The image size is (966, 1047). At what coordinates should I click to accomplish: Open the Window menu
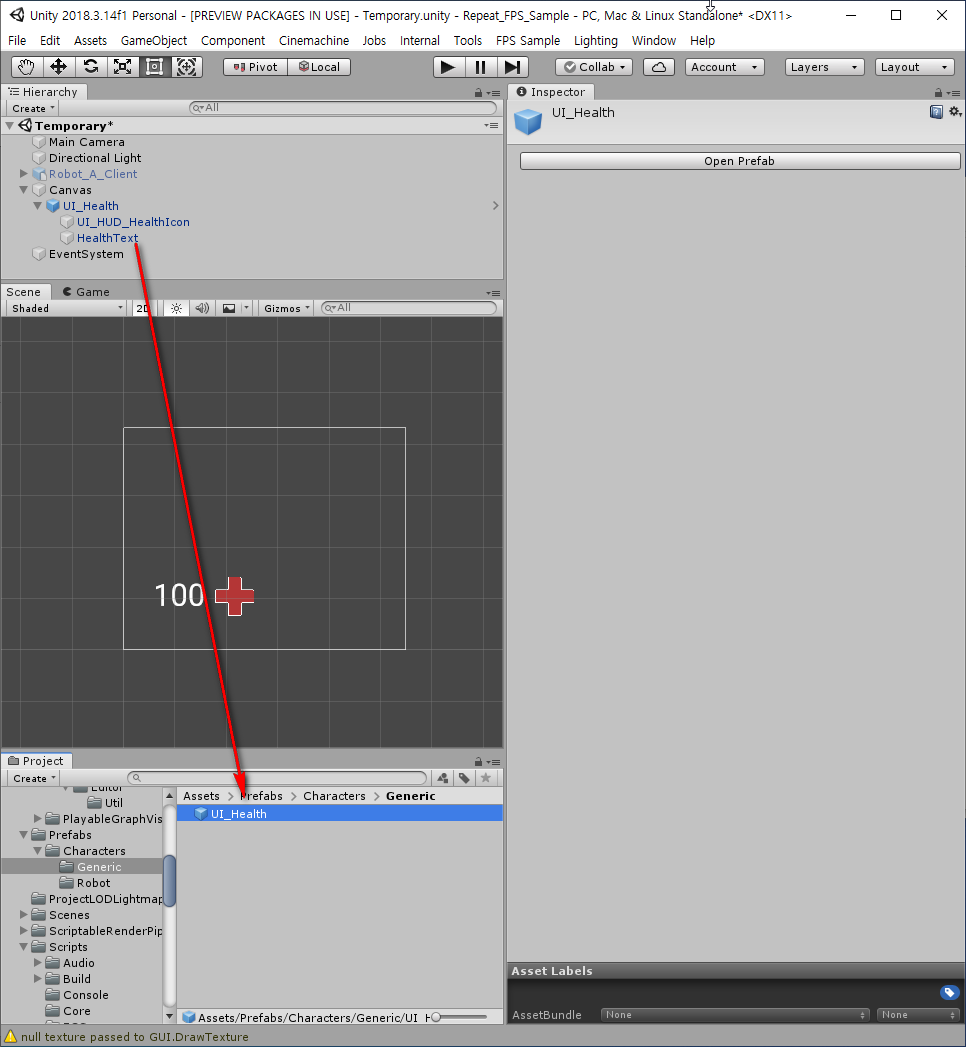click(x=654, y=41)
